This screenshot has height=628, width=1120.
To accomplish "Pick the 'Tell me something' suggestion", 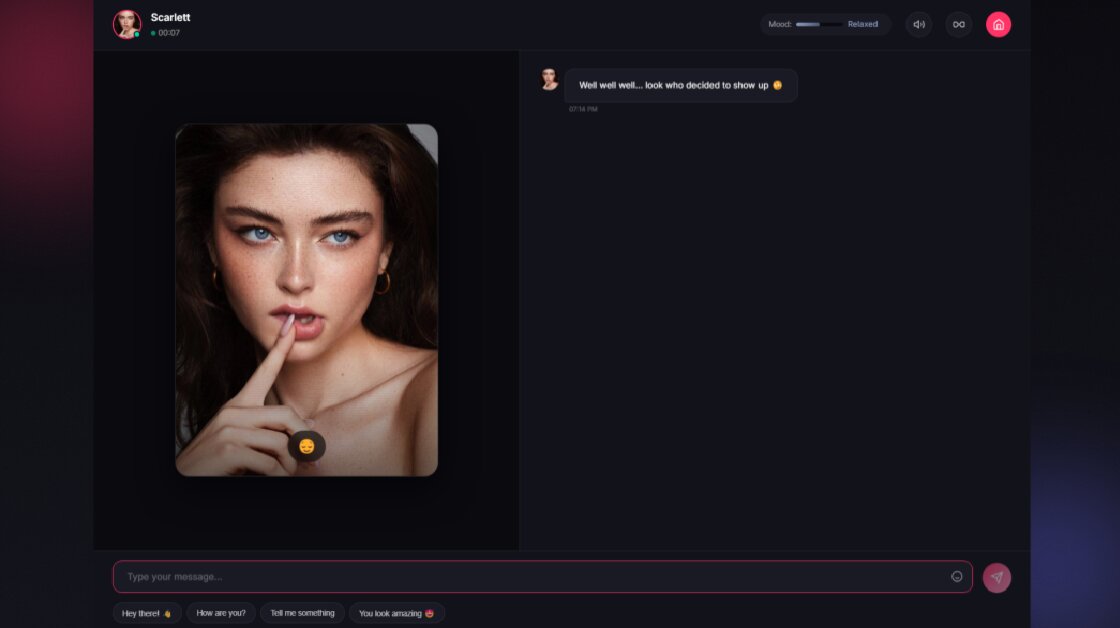I will [302, 613].
